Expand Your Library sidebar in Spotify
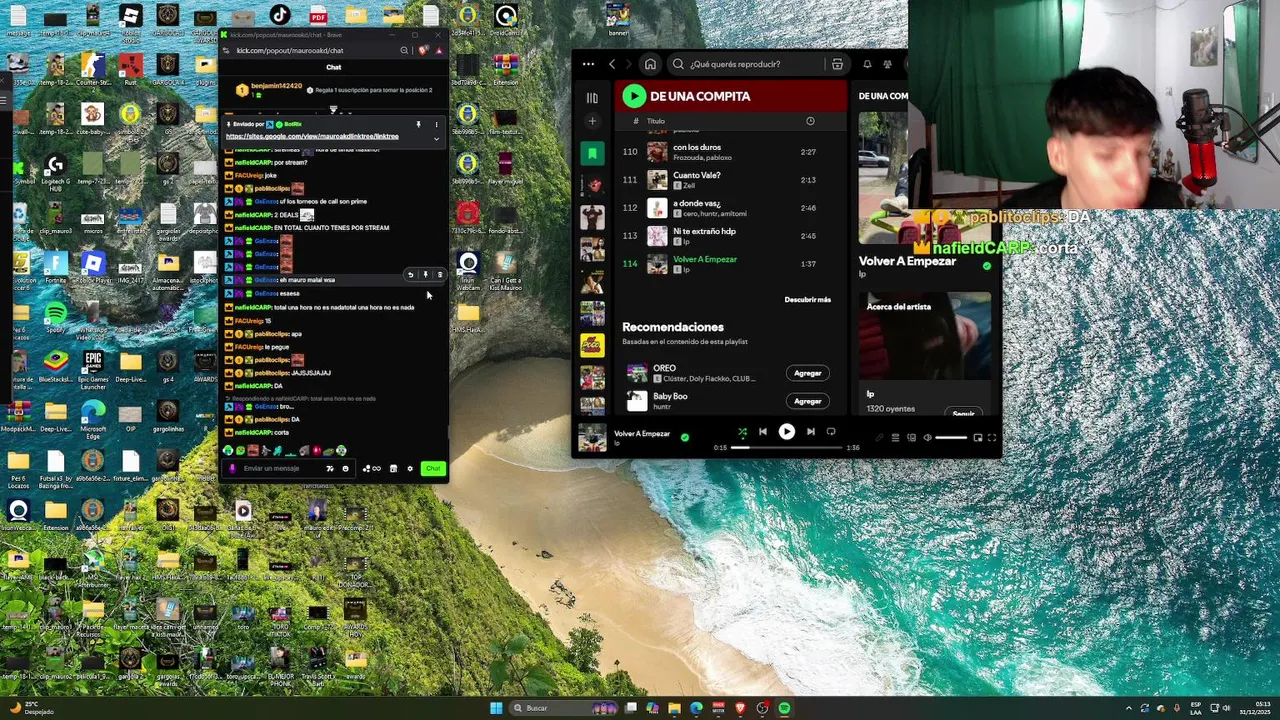1280x720 pixels. (x=592, y=98)
